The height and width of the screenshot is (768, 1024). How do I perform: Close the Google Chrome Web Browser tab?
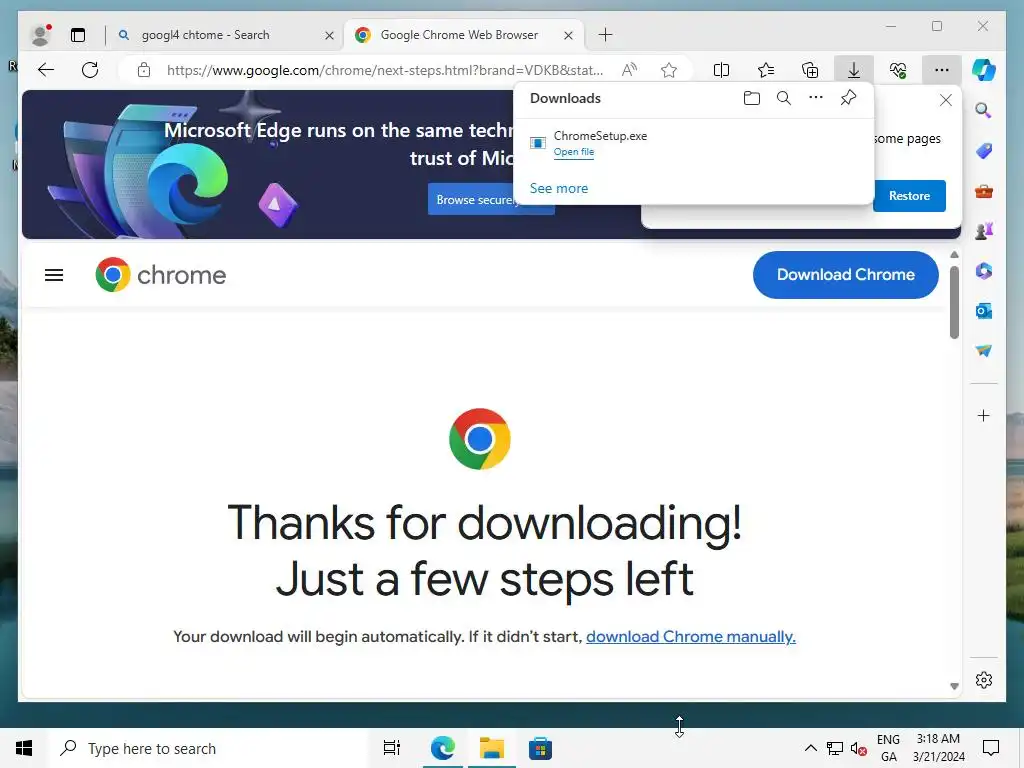coord(568,35)
